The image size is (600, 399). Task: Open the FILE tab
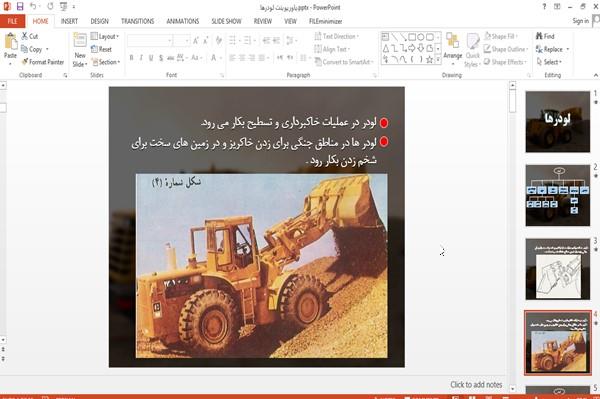(x=13, y=21)
